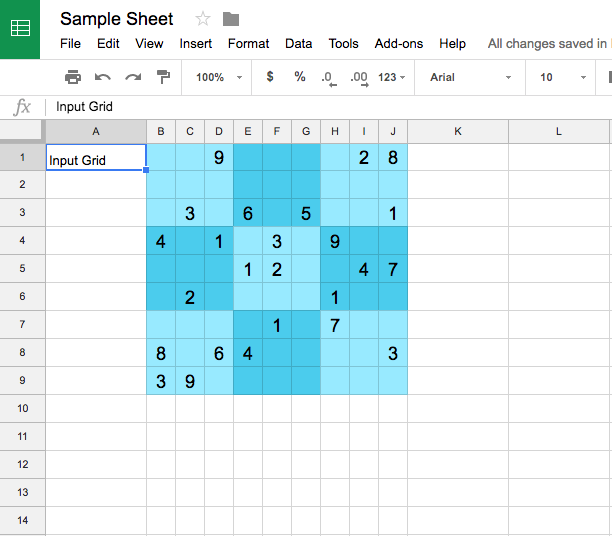Increase decimal places
This screenshot has height=536, width=612.
pos(360,77)
